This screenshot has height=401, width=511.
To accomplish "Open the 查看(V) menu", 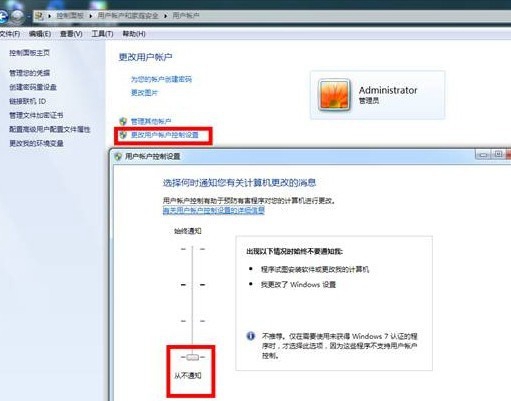I will pos(71,34).
